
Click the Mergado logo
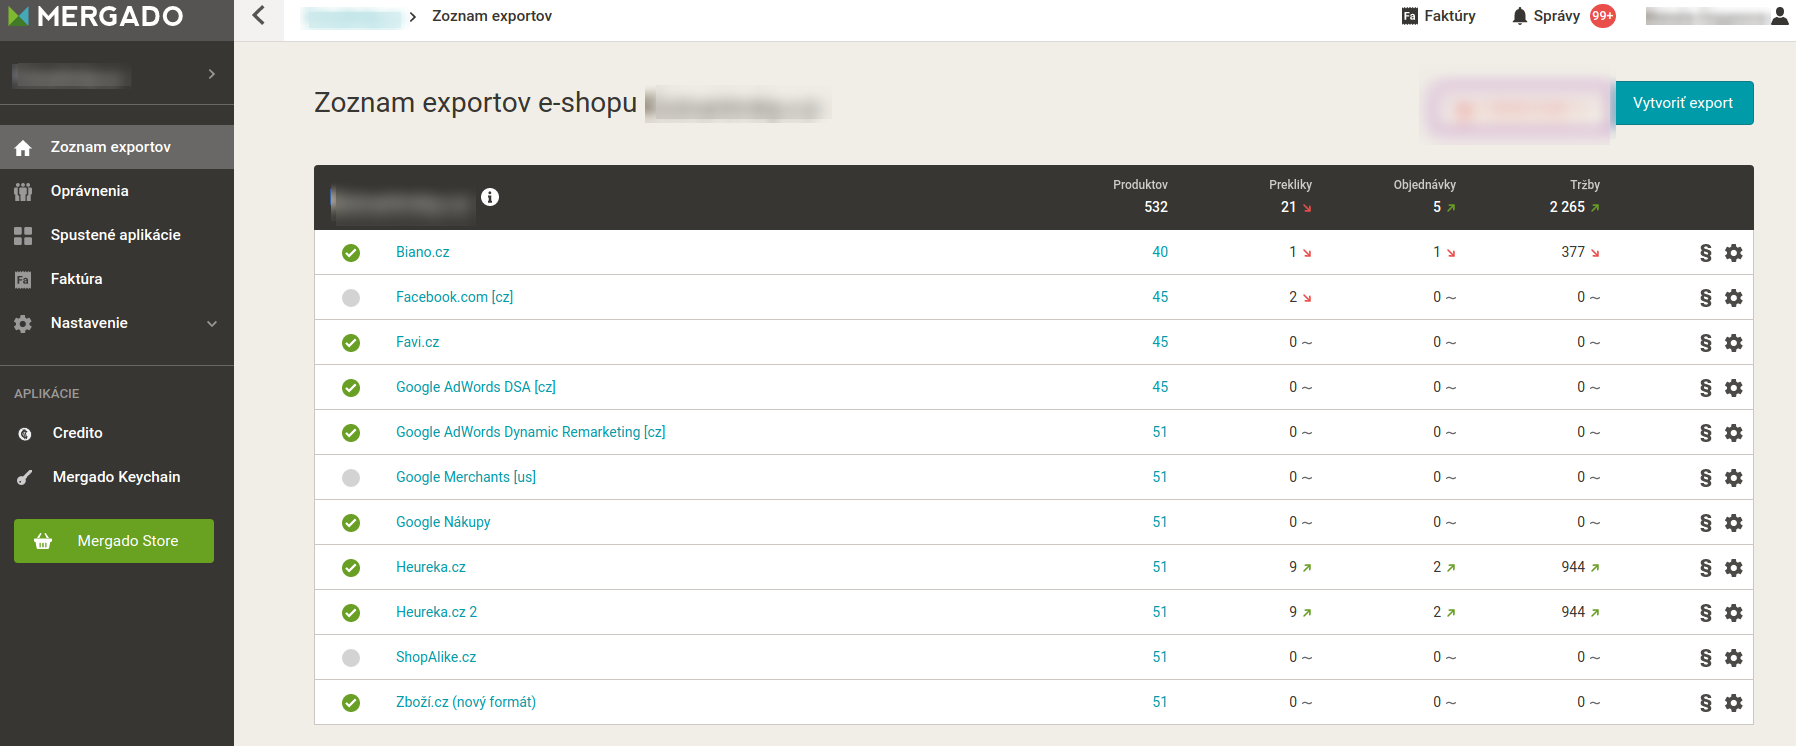(x=96, y=16)
